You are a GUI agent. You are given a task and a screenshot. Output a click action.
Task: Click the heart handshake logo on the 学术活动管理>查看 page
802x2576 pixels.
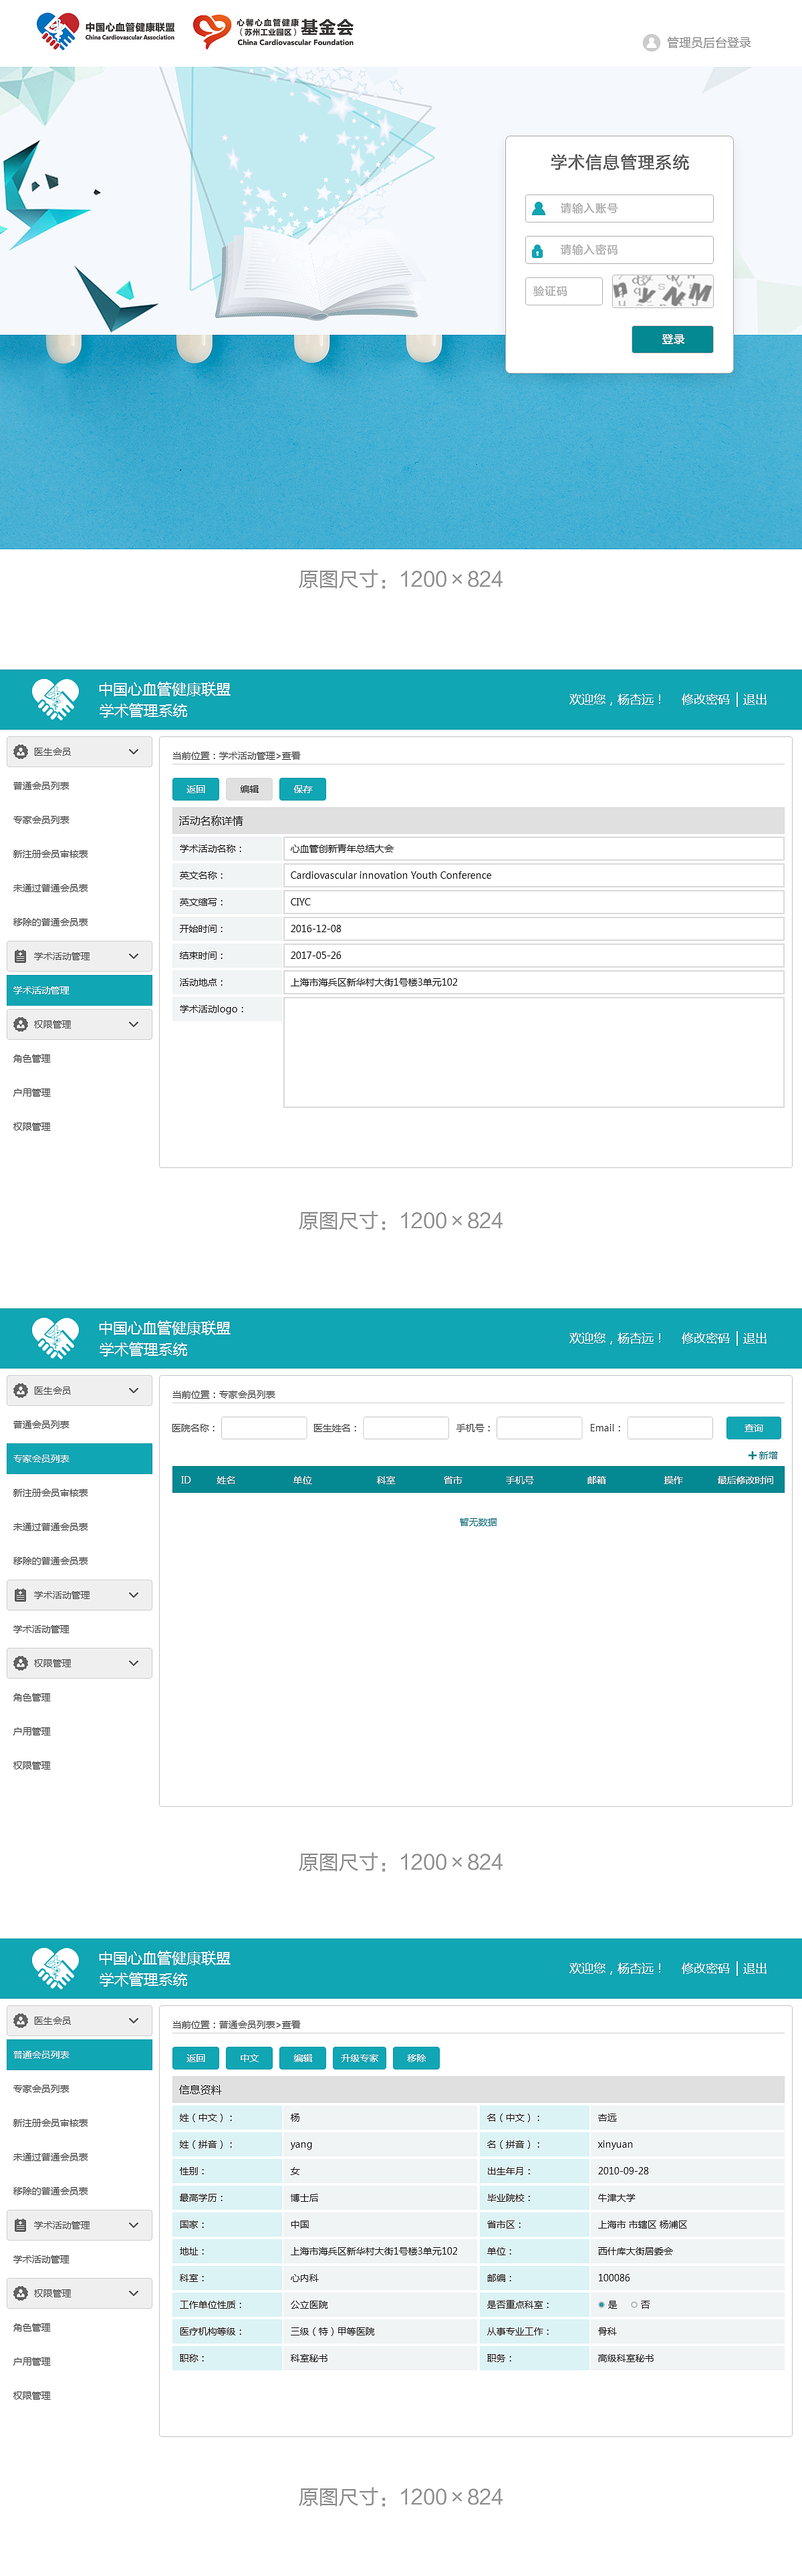[55, 699]
